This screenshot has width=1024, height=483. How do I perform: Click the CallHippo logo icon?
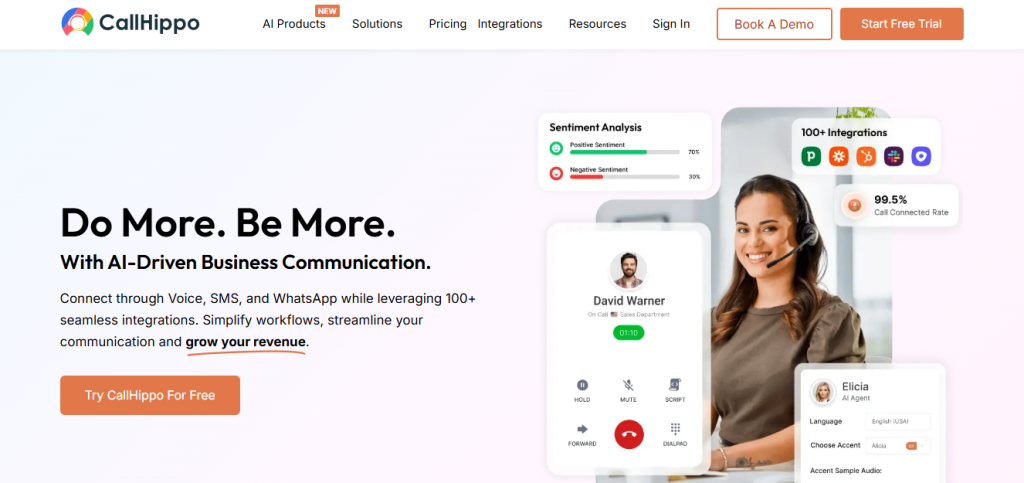point(77,23)
